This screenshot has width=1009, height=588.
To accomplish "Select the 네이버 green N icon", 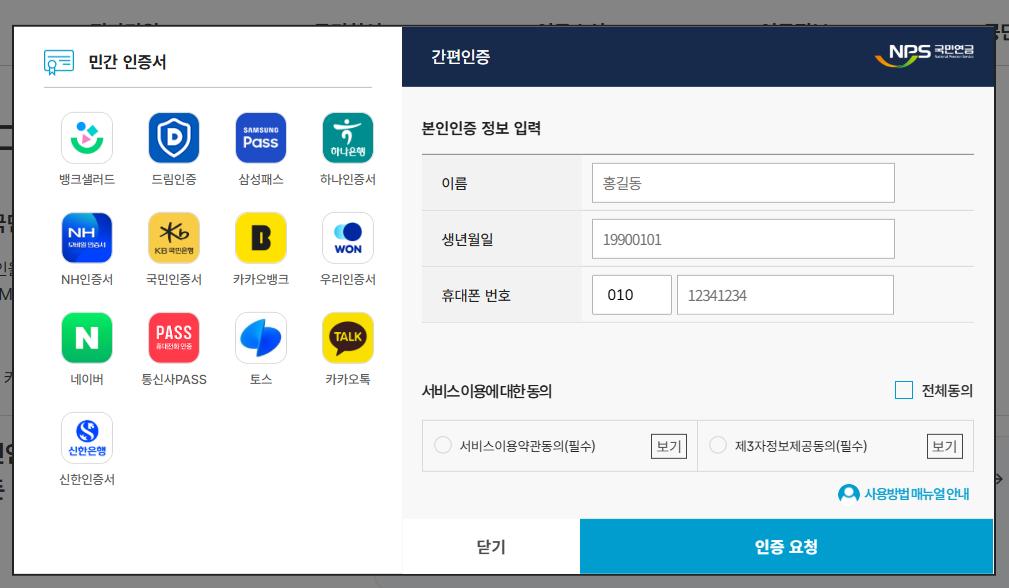I will click(87, 338).
